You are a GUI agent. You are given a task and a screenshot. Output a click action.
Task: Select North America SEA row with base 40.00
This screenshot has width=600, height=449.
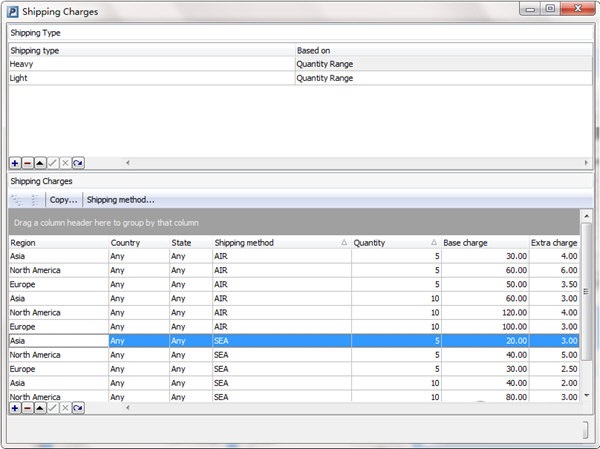click(x=294, y=355)
